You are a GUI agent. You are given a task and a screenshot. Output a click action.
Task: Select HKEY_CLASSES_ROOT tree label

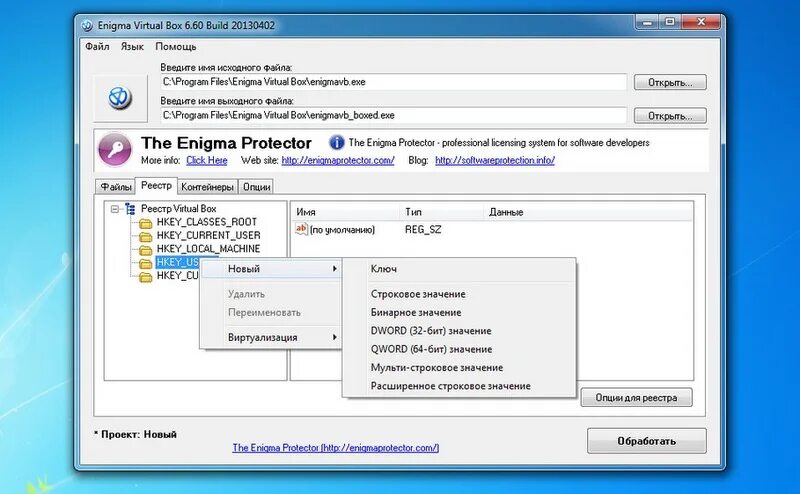coord(207,222)
